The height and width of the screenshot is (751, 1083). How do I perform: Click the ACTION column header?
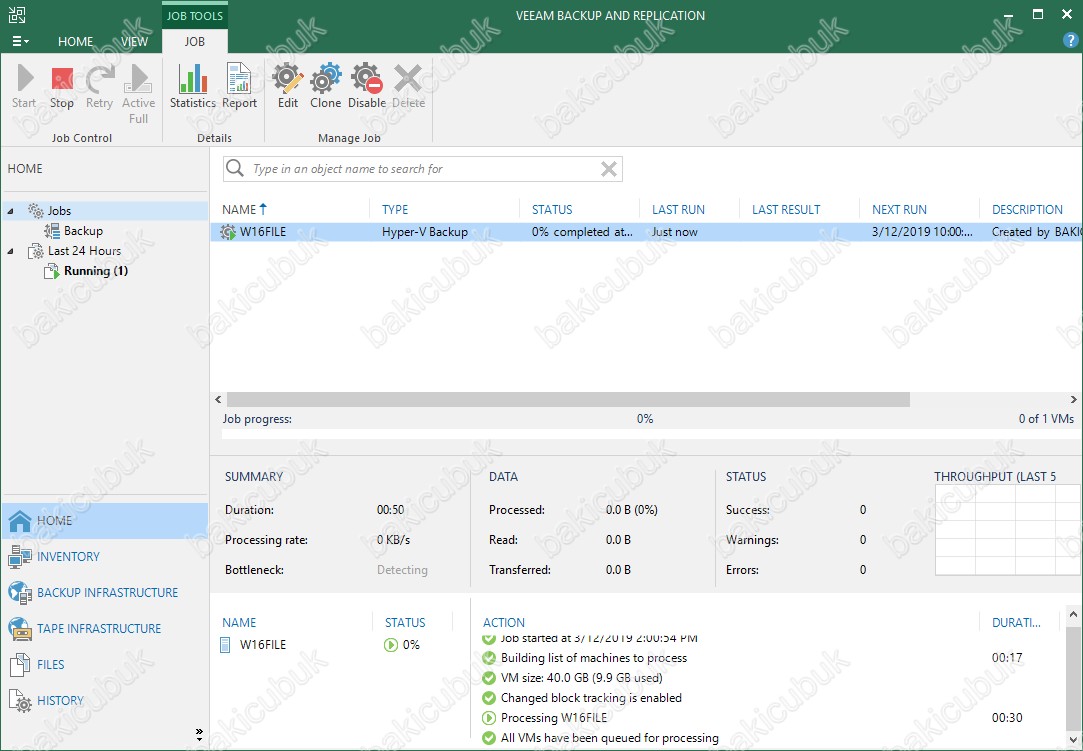pos(504,622)
